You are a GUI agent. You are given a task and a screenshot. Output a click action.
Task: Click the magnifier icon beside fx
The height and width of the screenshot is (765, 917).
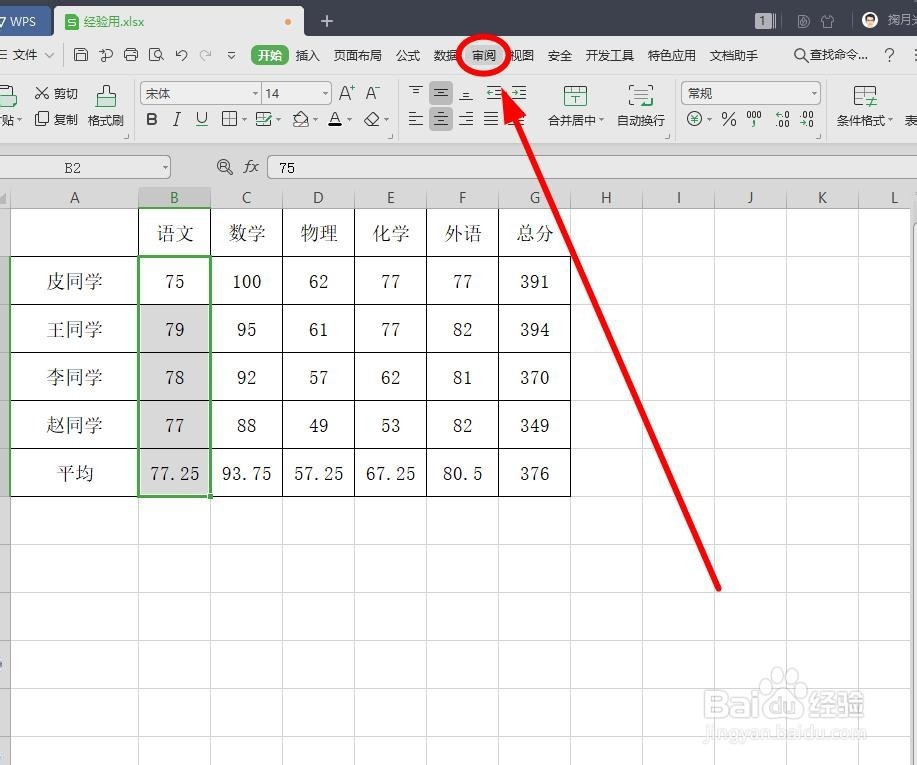[225, 167]
